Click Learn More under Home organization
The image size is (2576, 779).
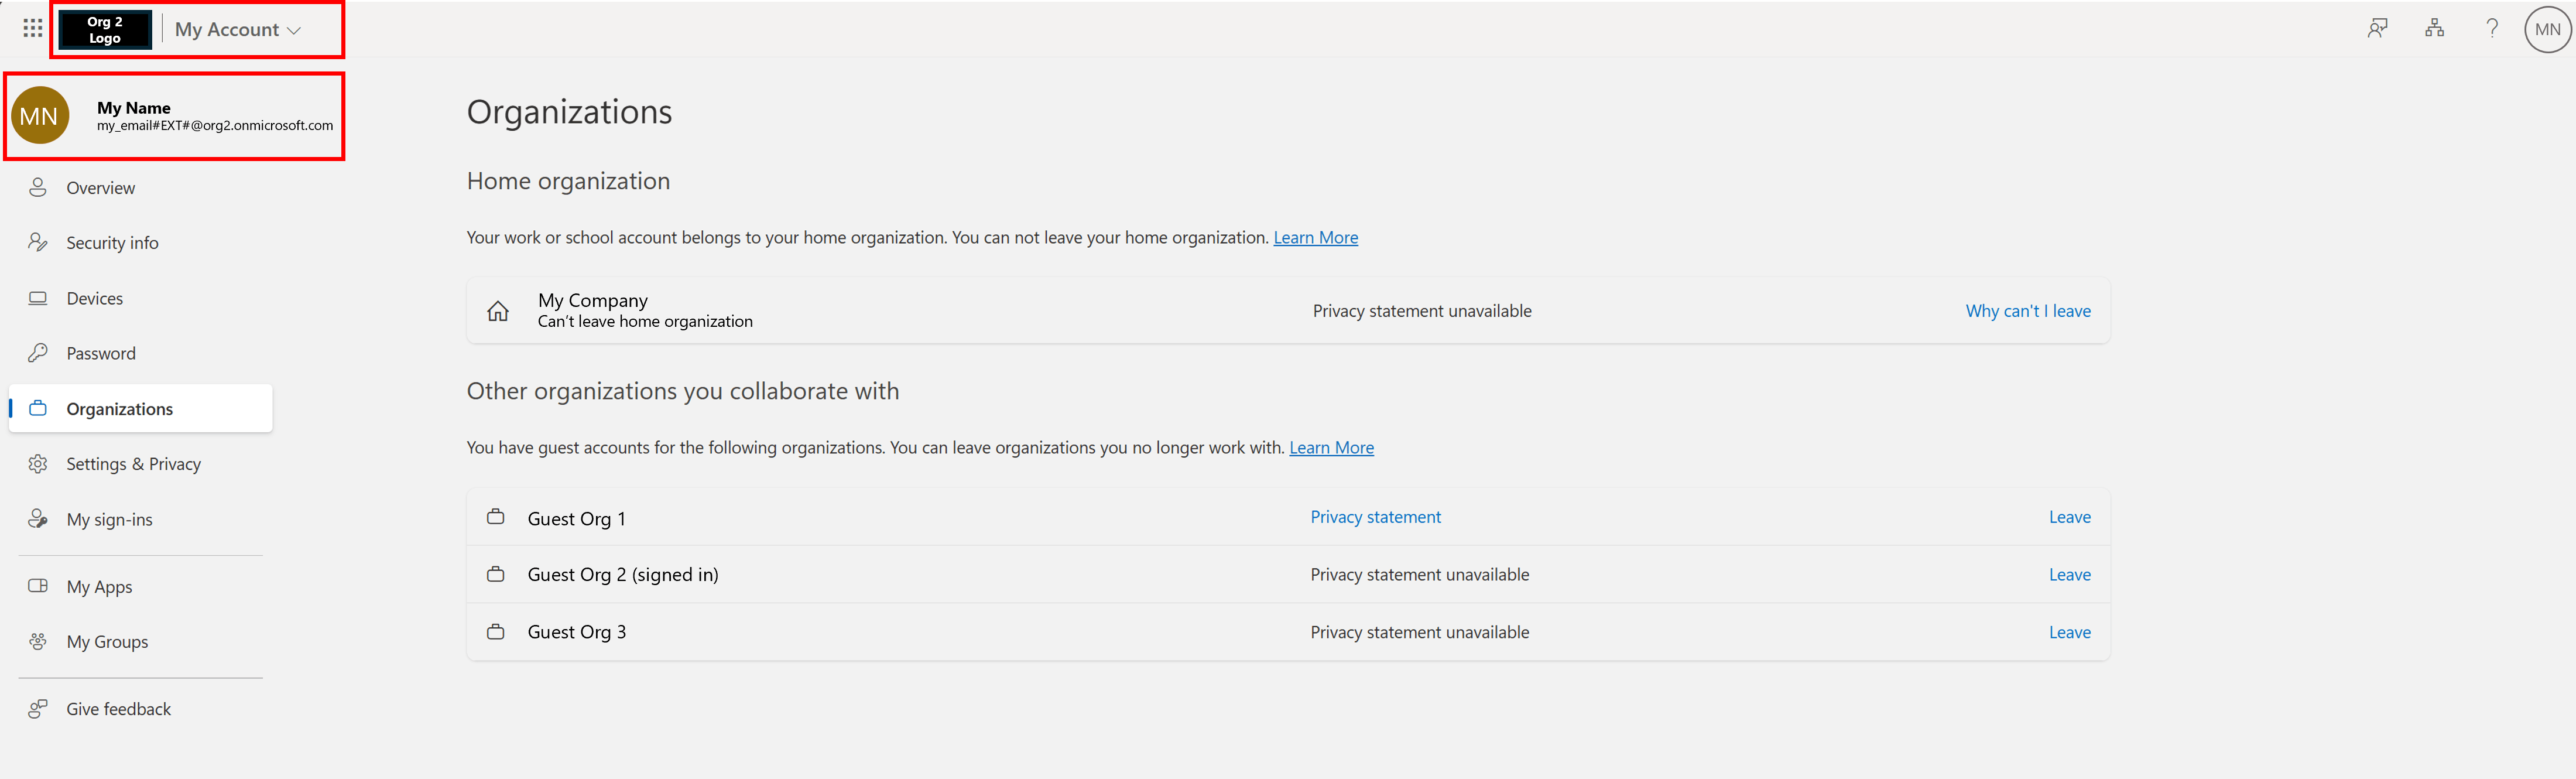[1315, 238]
